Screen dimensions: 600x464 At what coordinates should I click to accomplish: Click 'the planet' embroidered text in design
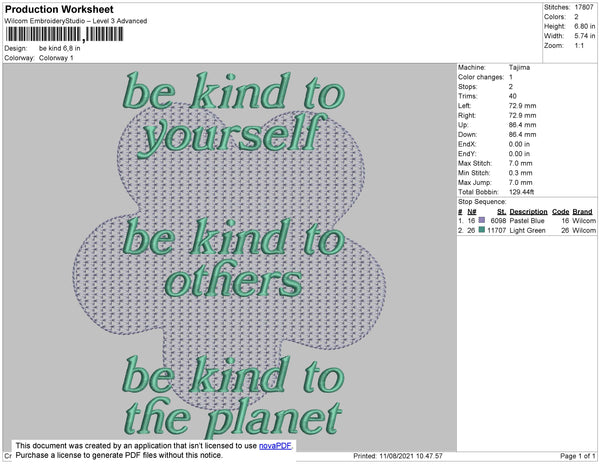tap(233, 418)
